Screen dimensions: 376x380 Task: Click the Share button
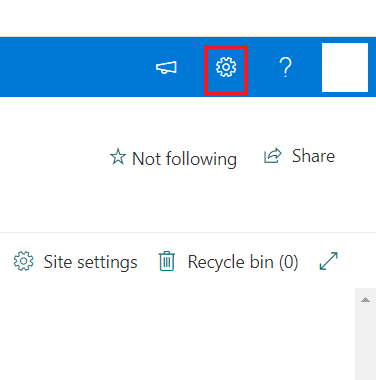pyautogui.click(x=299, y=156)
